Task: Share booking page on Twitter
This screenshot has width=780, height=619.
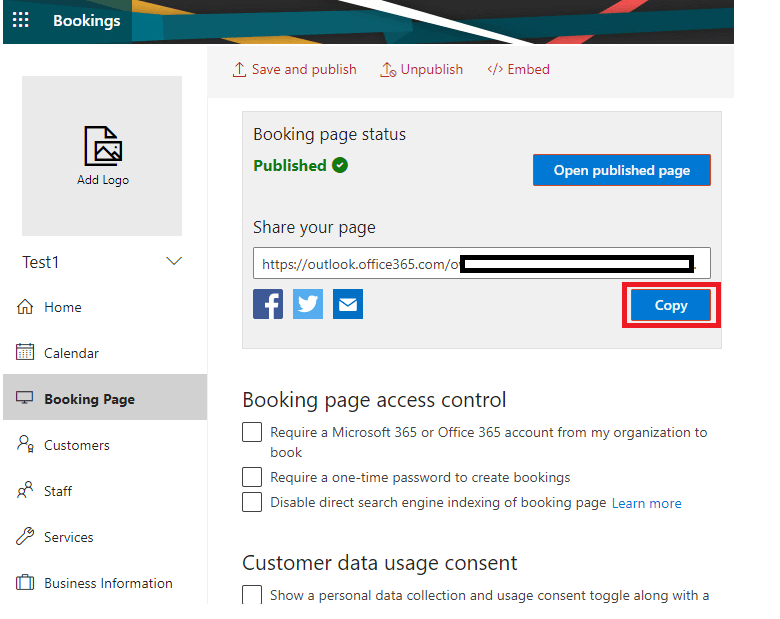Action: 307,304
